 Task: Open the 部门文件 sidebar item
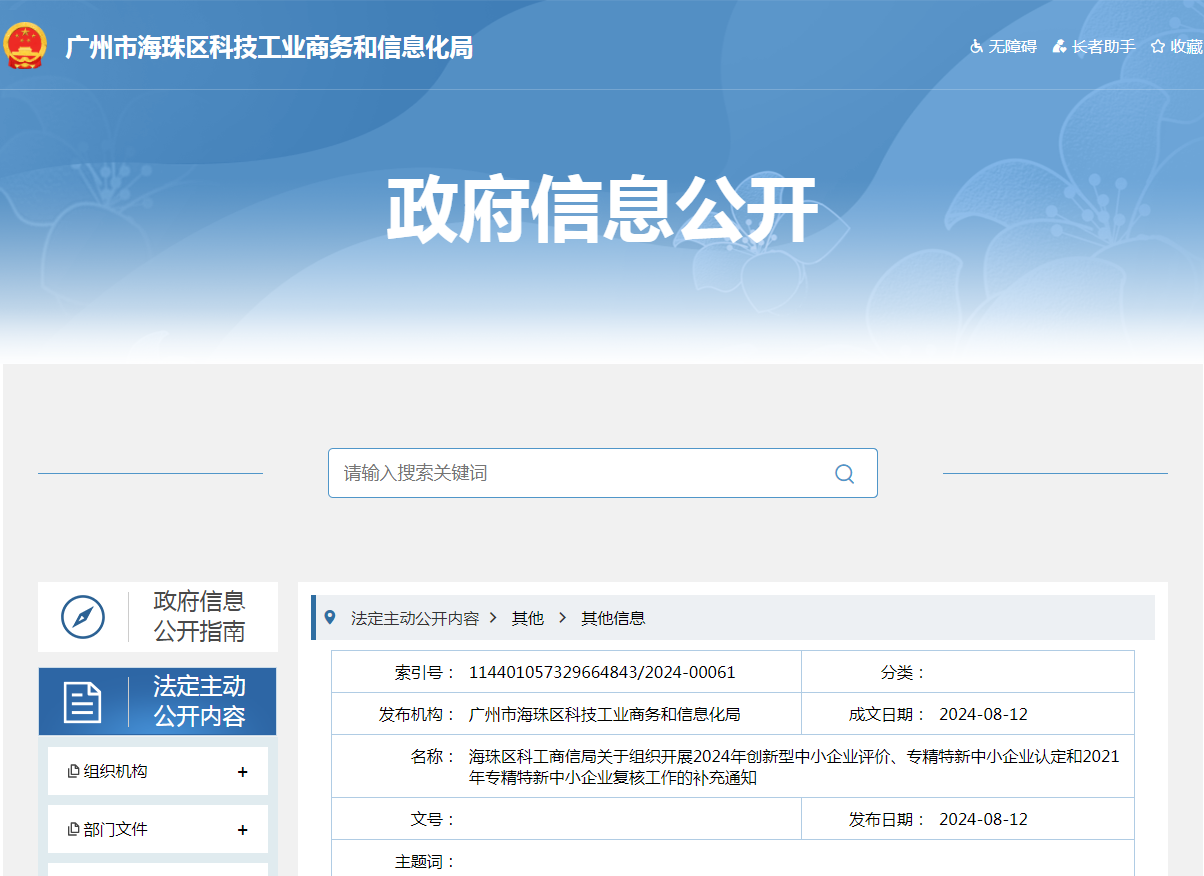115,830
